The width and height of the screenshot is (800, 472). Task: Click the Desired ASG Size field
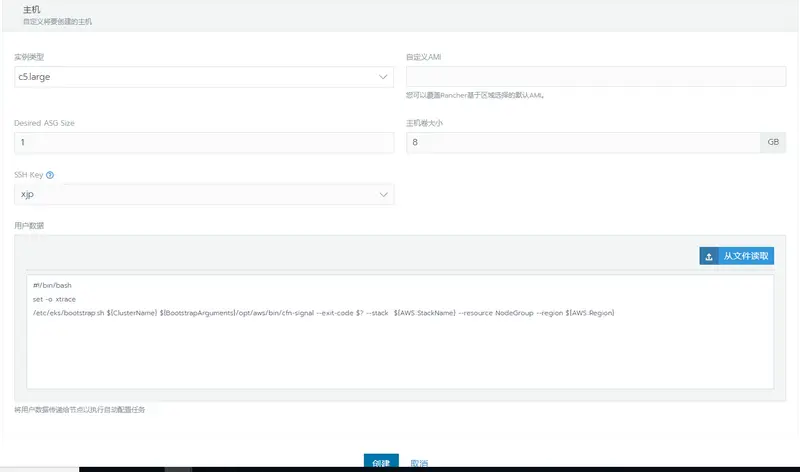coord(204,142)
